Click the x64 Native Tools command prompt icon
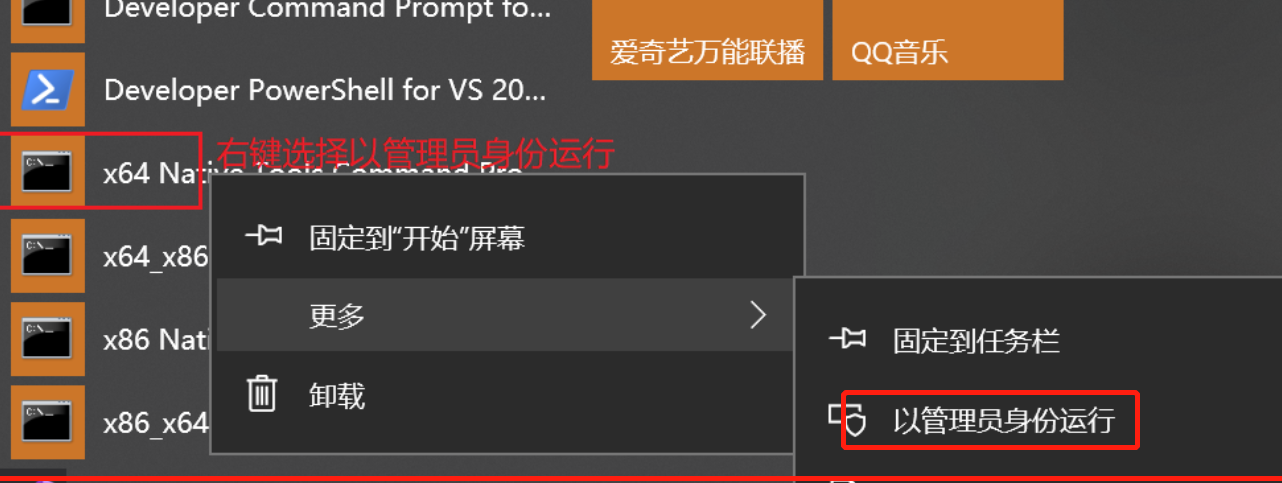This screenshot has width=1282, height=483. 47,173
